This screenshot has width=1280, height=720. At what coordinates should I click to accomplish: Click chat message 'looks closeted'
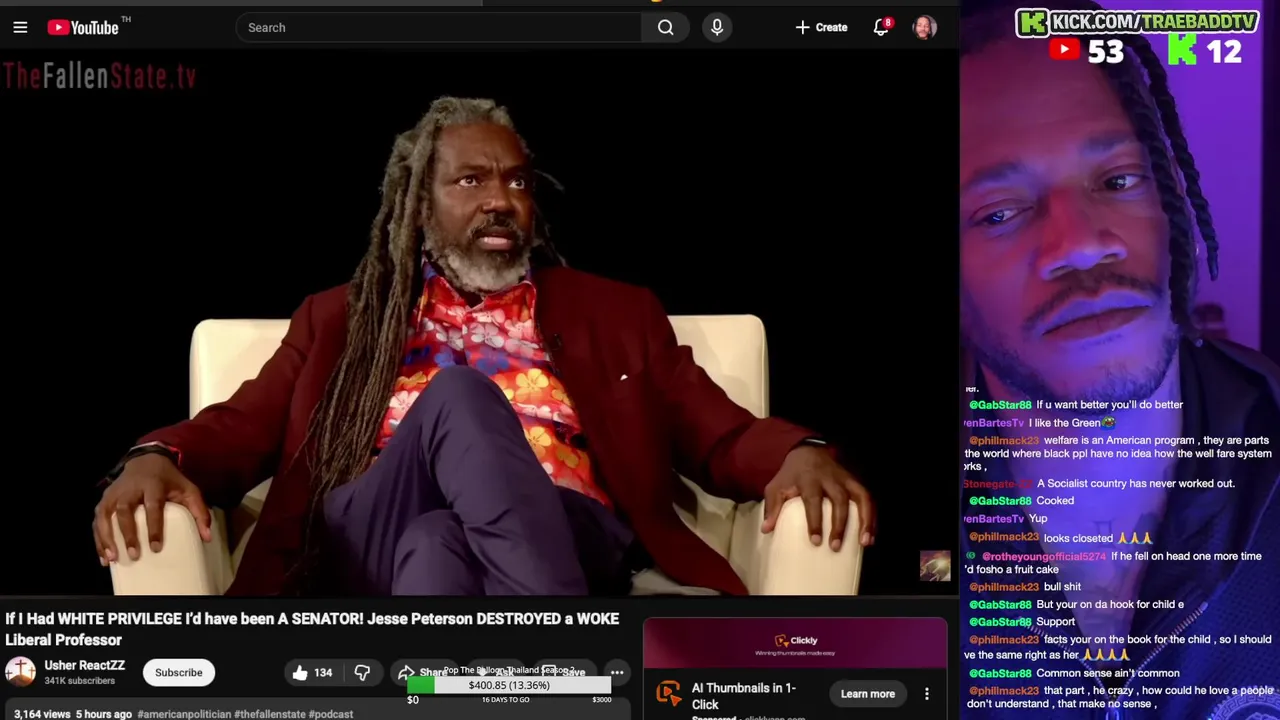tap(1078, 538)
